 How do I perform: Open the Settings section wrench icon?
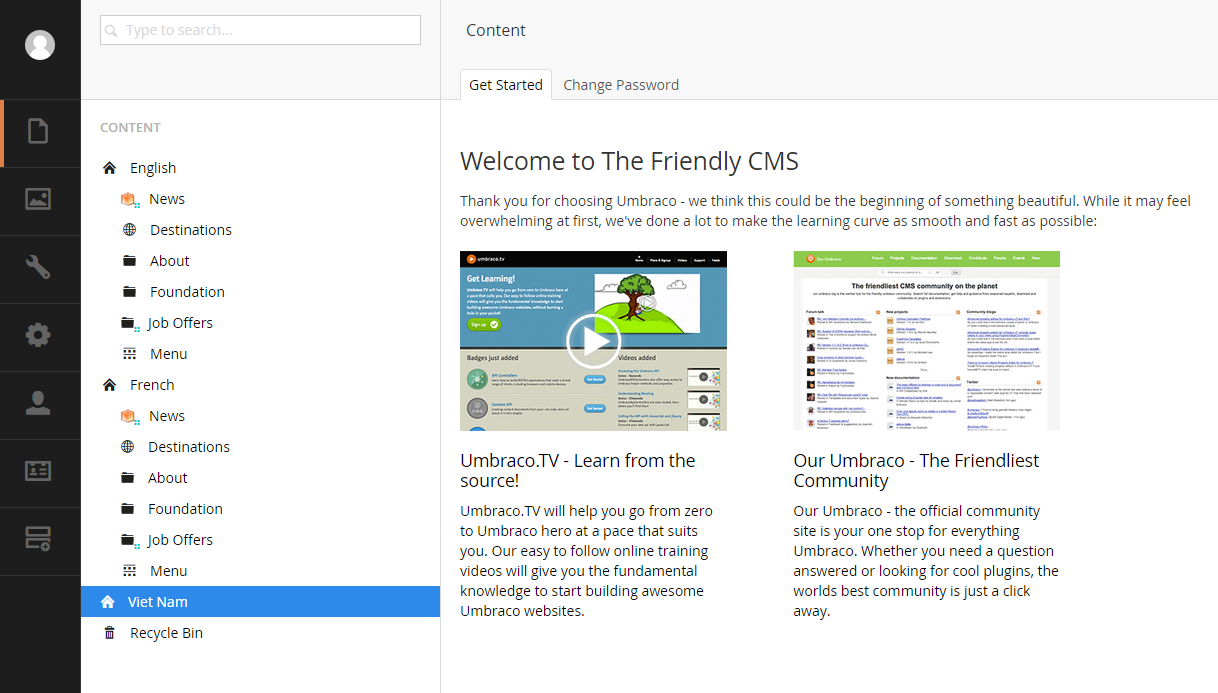[x=38, y=267]
